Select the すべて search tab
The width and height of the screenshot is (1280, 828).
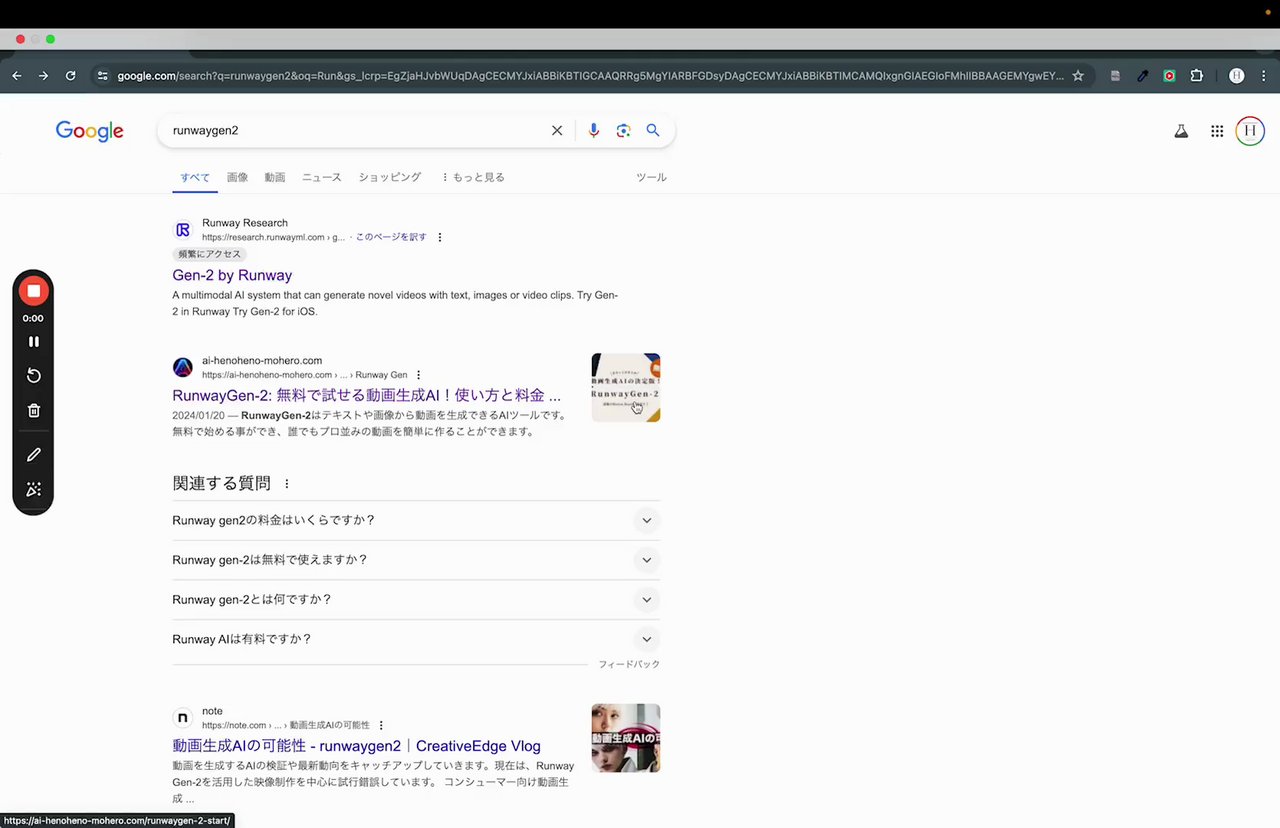(x=195, y=177)
